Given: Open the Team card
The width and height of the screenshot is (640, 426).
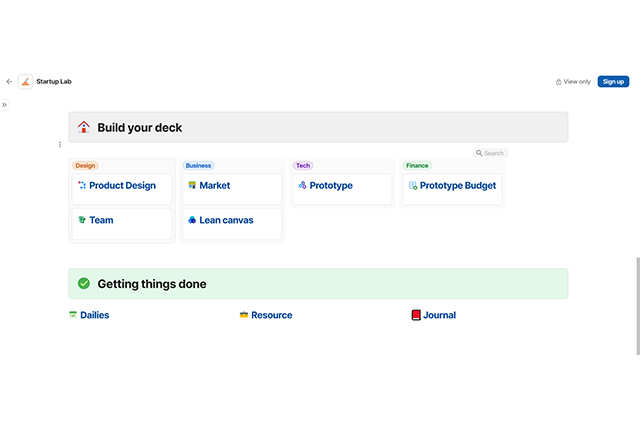Looking at the screenshot, I should click(122, 224).
